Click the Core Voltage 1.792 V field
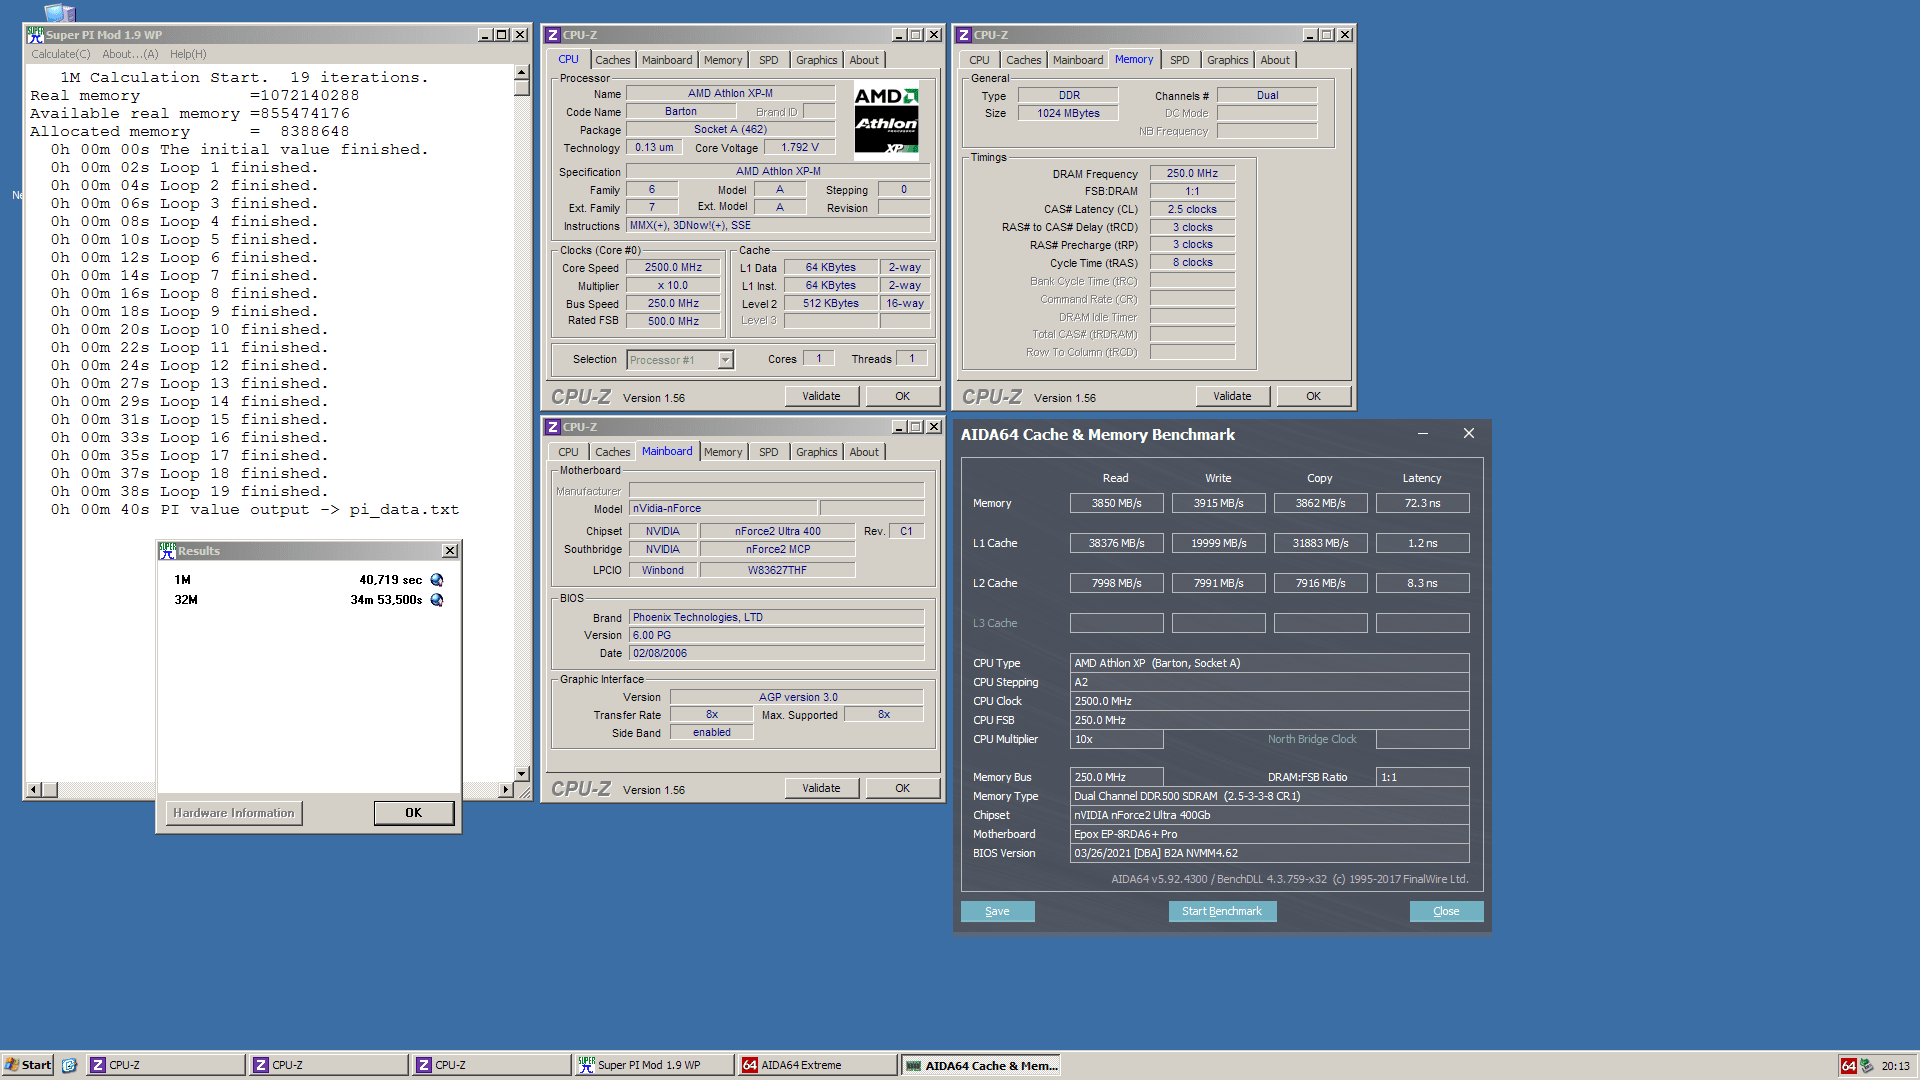Screen dimensions: 1920x1080 tap(799, 148)
